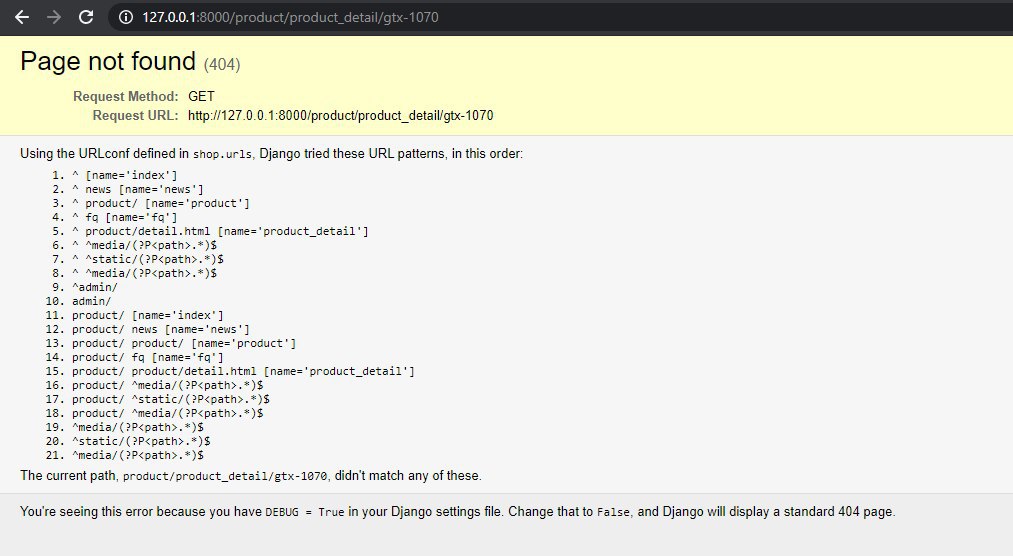The width and height of the screenshot is (1013, 556).
Task: Click the shop.urls URLconf text
Action: pyautogui.click(x=223, y=154)
